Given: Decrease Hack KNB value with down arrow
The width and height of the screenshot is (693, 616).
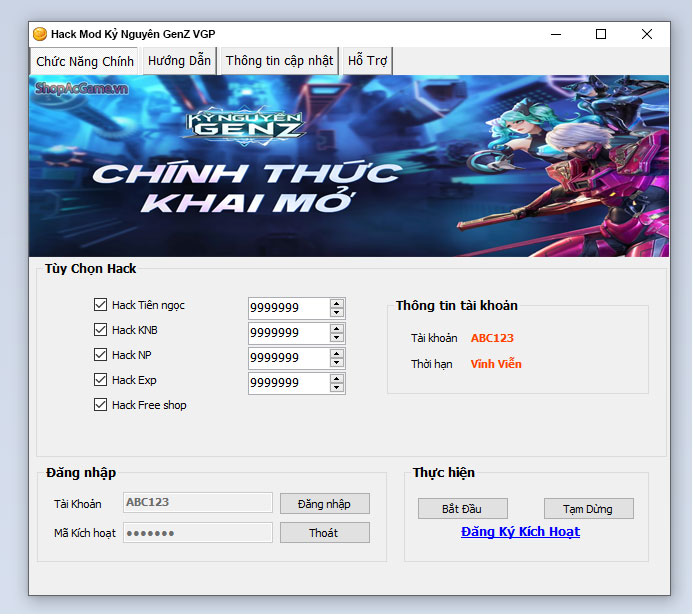Looking at the screenshot, I should point(337,338).
